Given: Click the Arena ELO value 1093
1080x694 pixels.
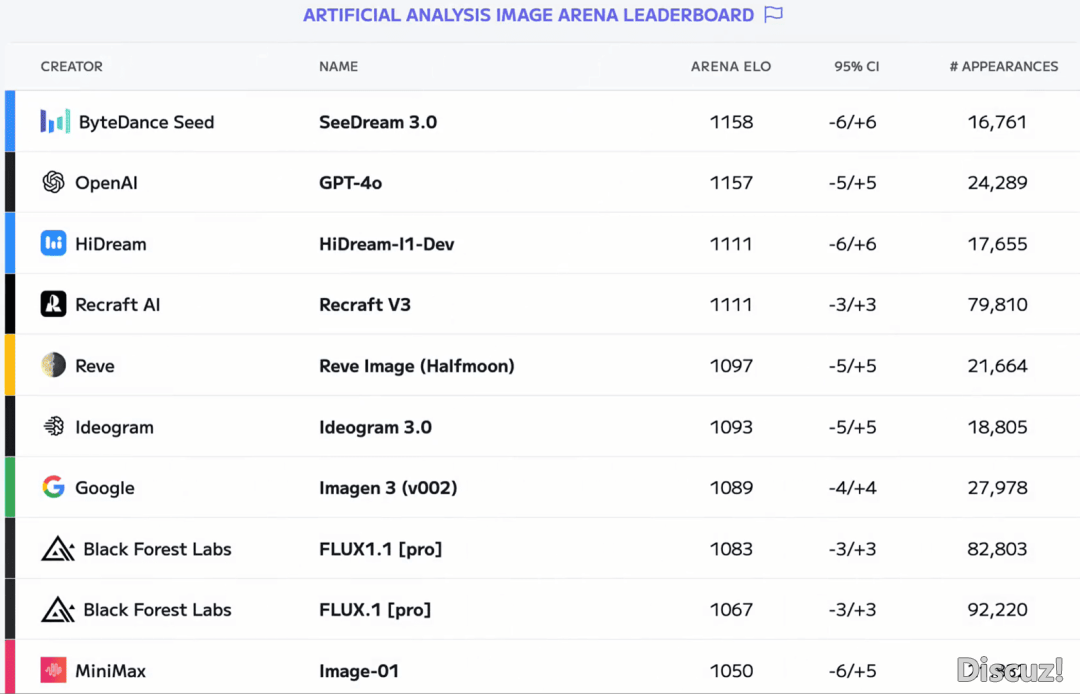Looking at the screenshot, I should point(731,427).
